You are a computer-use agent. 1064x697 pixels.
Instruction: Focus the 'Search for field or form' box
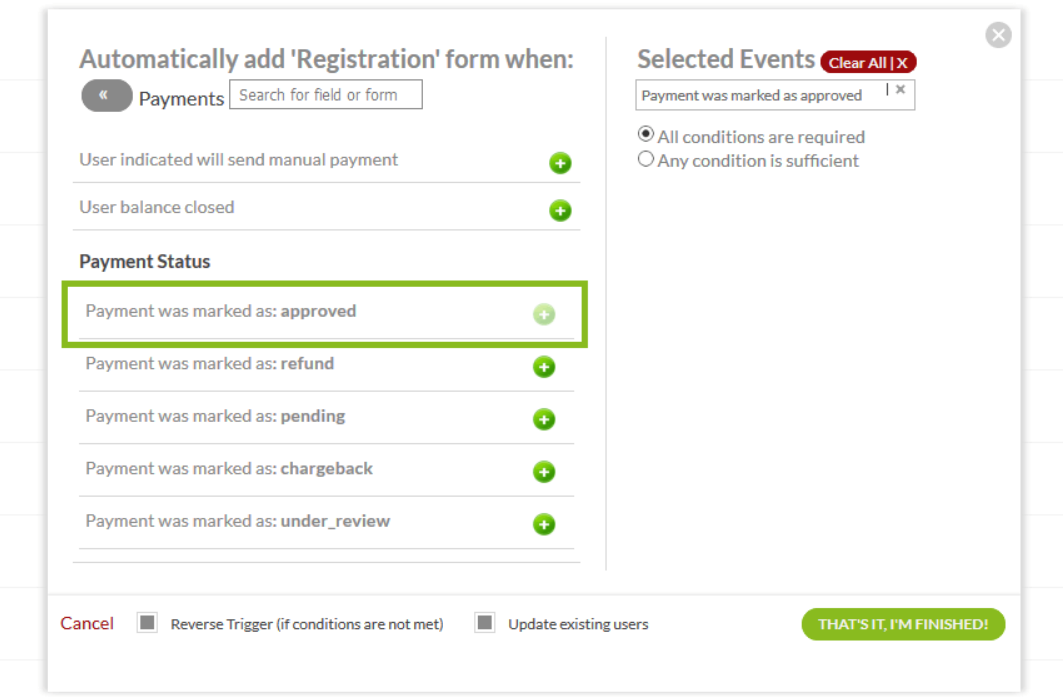pos(325,95)
